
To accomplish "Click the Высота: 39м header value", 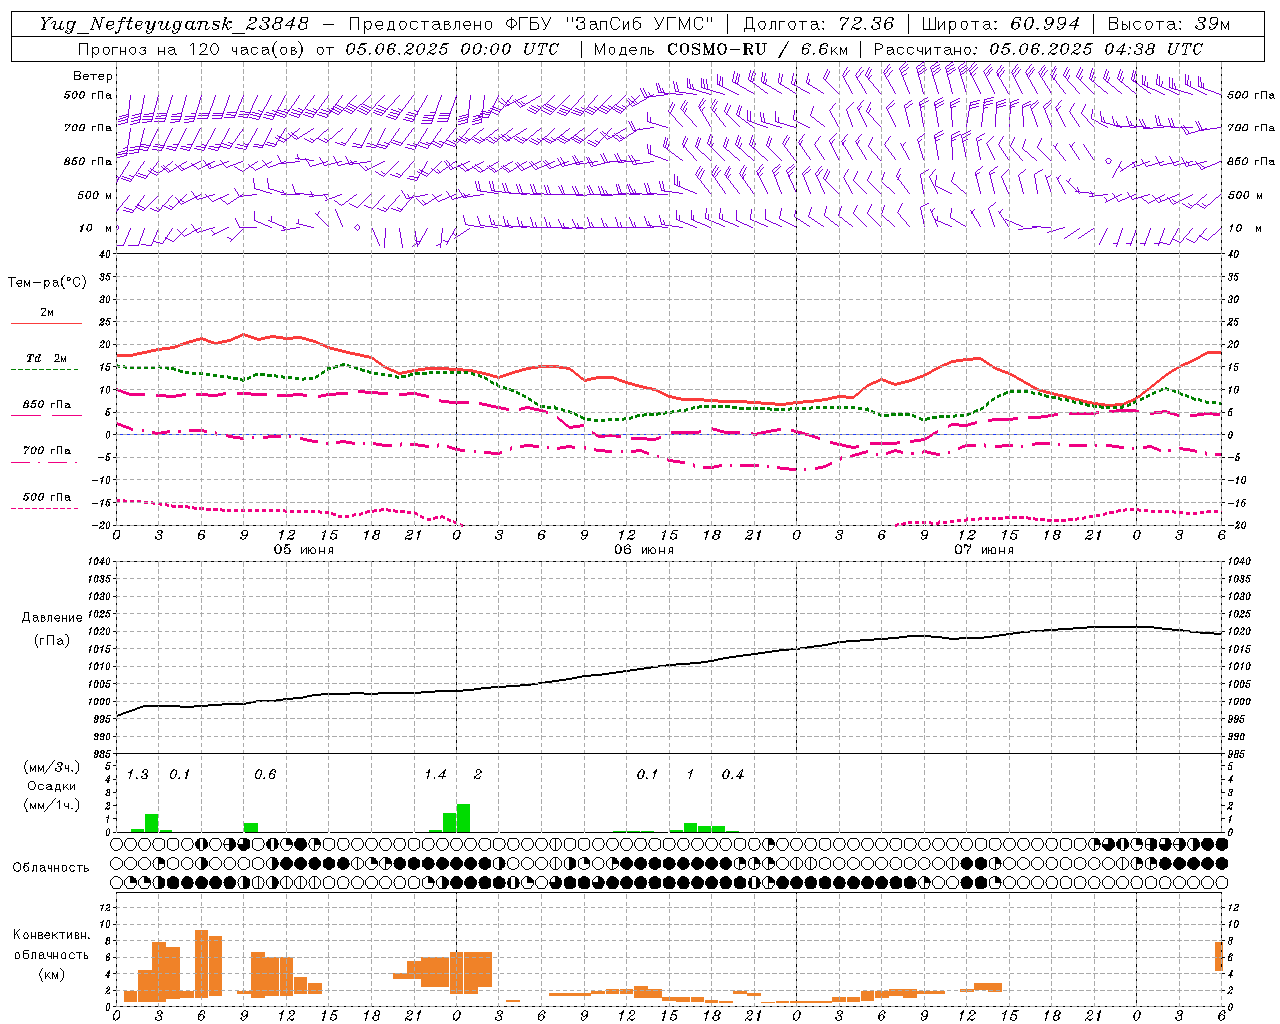I will pos(1169,24).
